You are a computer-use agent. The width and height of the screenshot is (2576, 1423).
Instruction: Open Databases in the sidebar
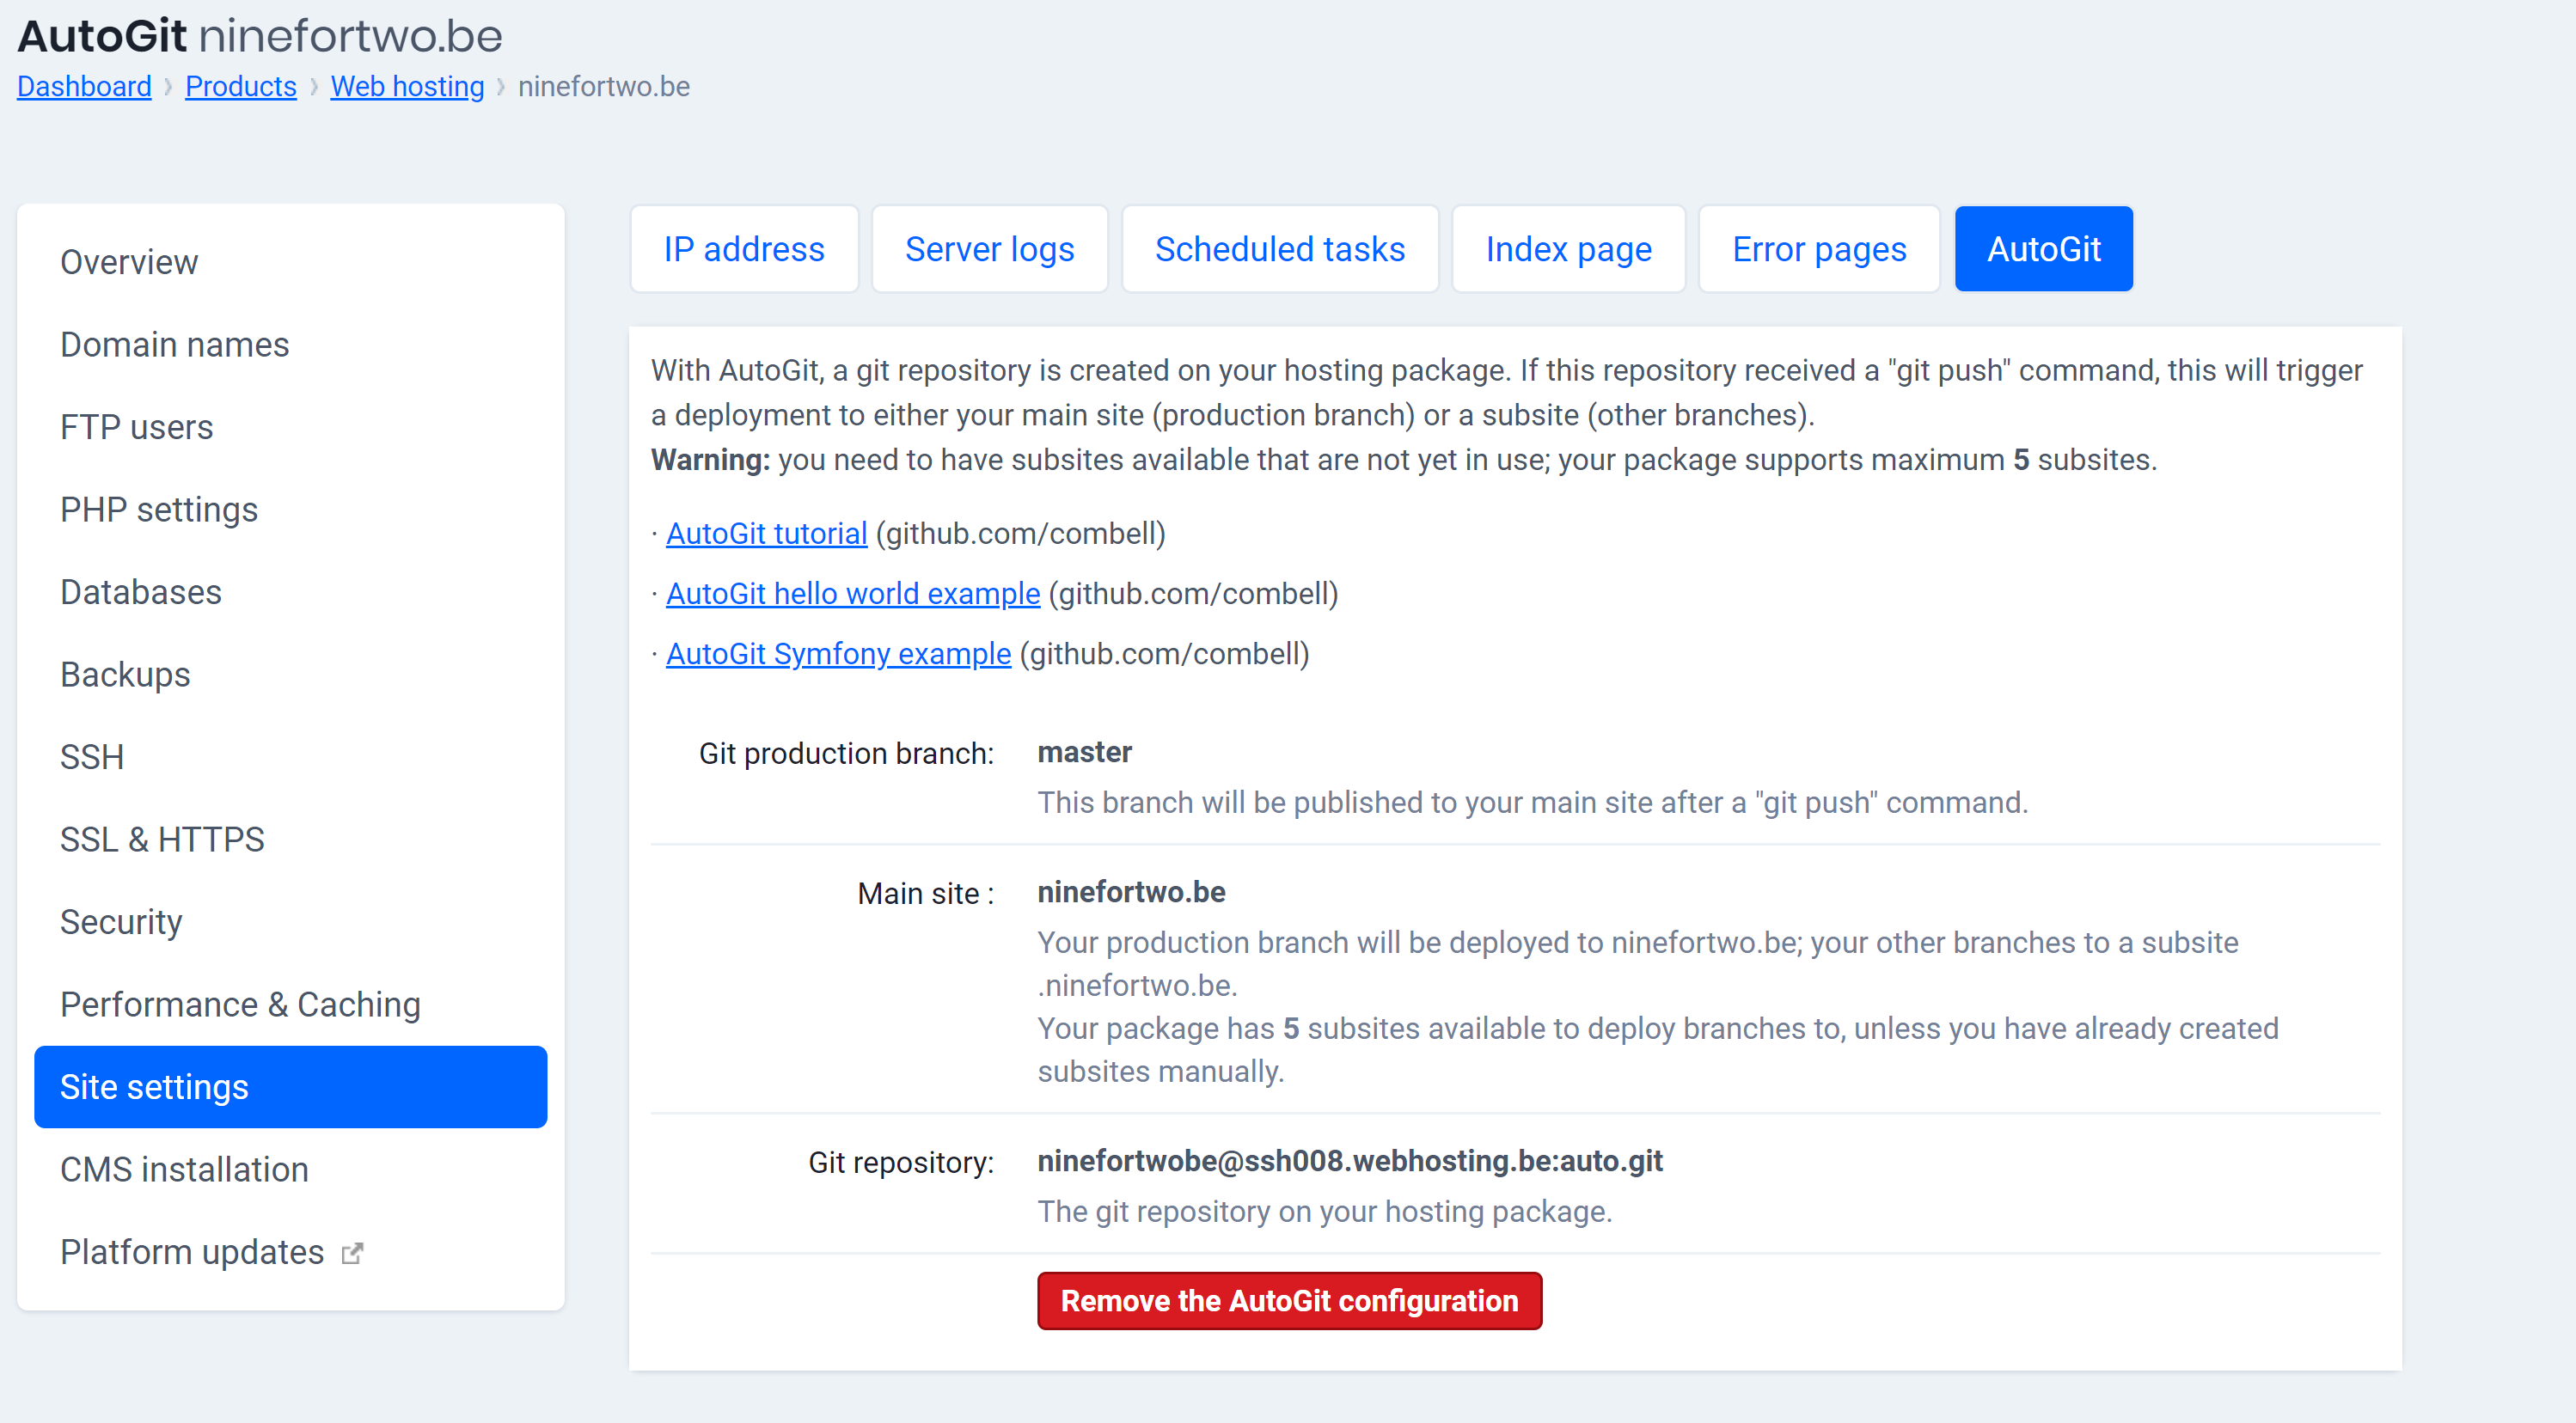(x=290, y=592)
